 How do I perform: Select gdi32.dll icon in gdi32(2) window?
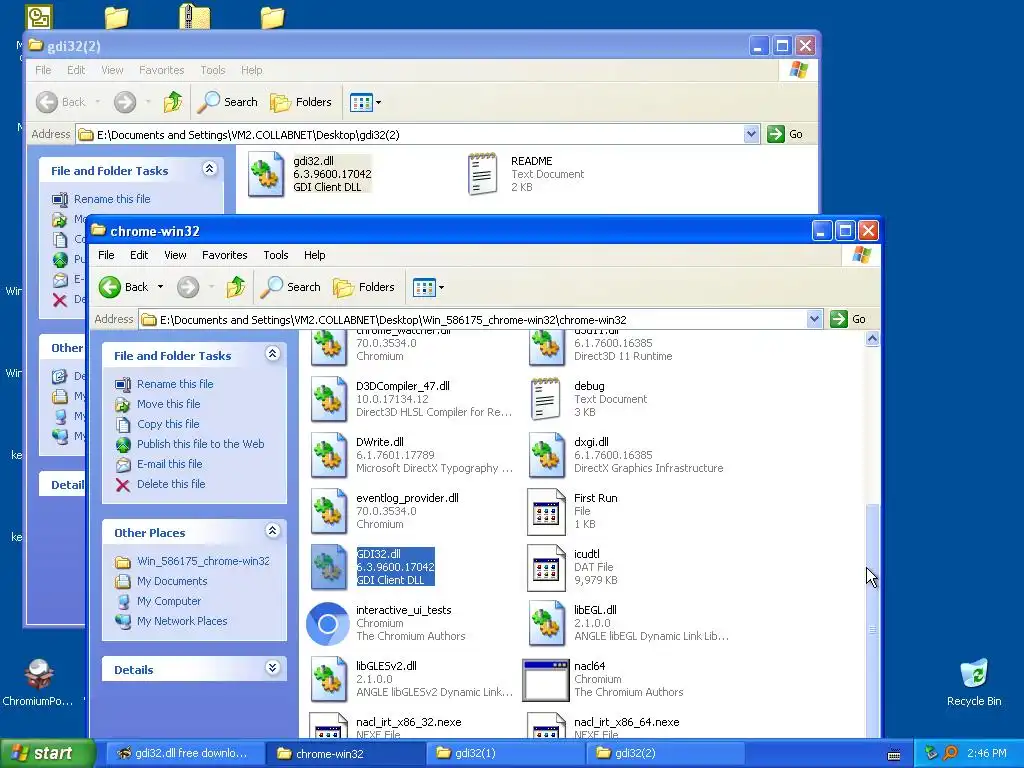(x=265, y=174)
